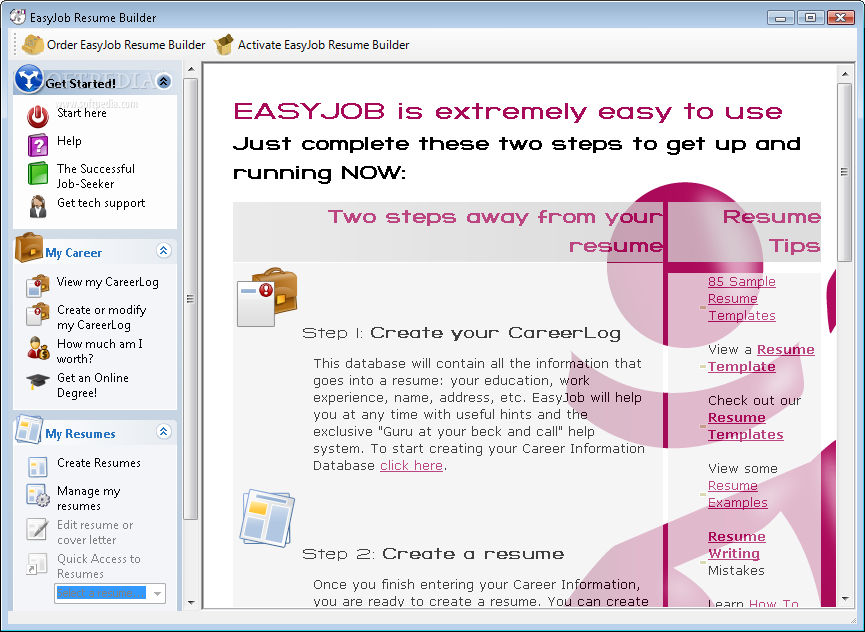Click the Order EasyJob box icon
The width and height of the screenshot is (865, 632).
coord(33,45)
